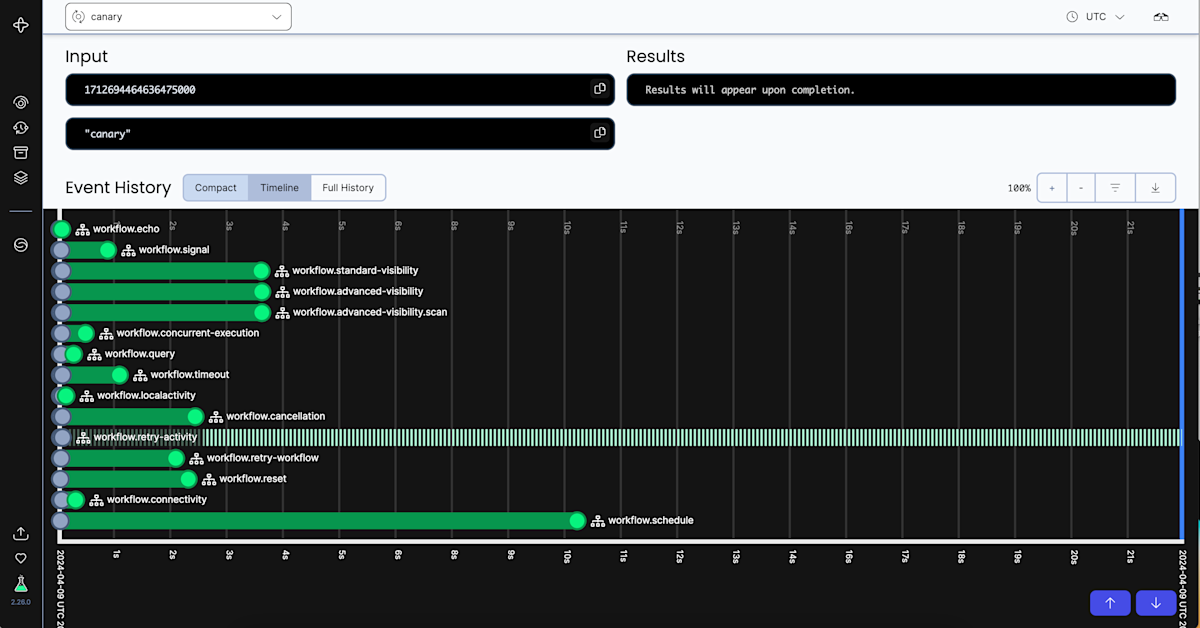This screenshot has height=628, width=1200.
Task: Open Batch Operations archive icon in sidebar
Action: (20, 153)
